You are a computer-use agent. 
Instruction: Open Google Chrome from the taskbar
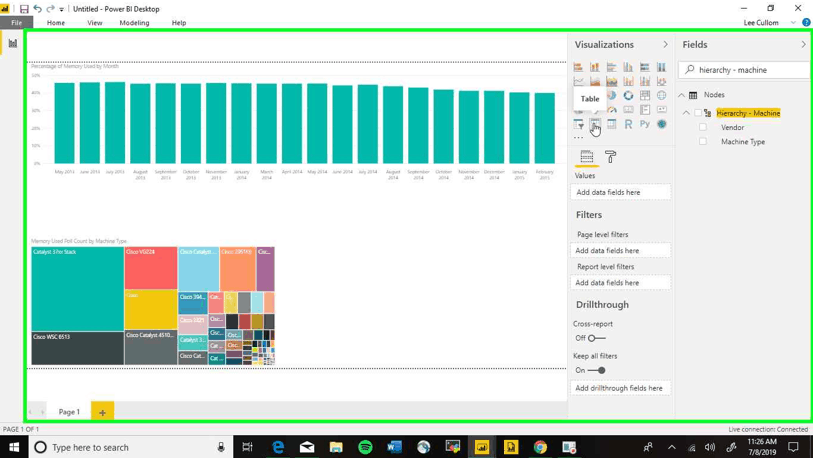tap(540, 447)
